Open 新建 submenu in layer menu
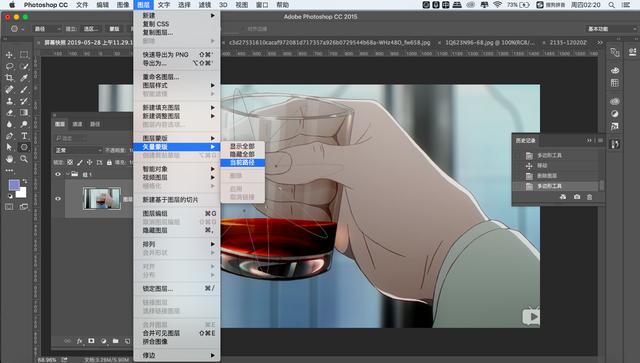Viewport: 640px width, 363px height. coord(177,15)
